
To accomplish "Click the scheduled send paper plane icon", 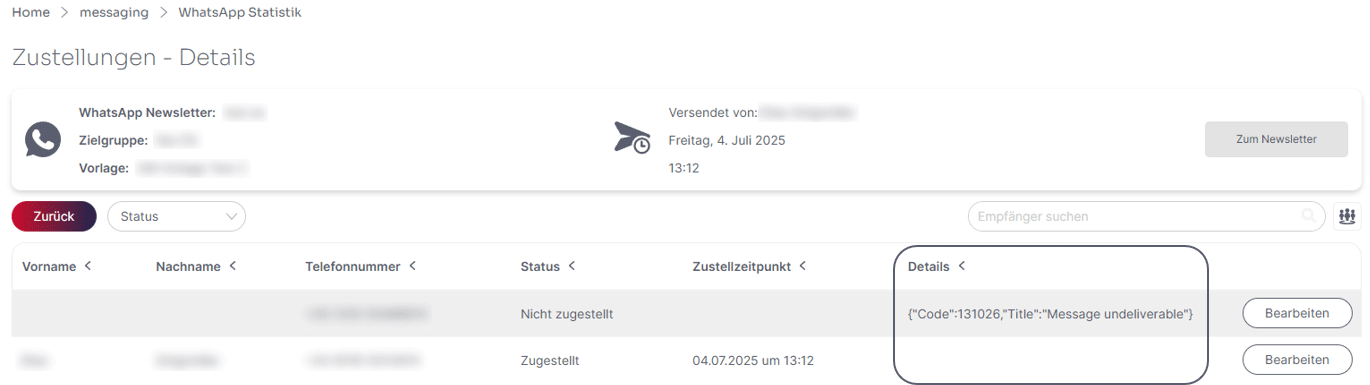I will click(632, 138).
